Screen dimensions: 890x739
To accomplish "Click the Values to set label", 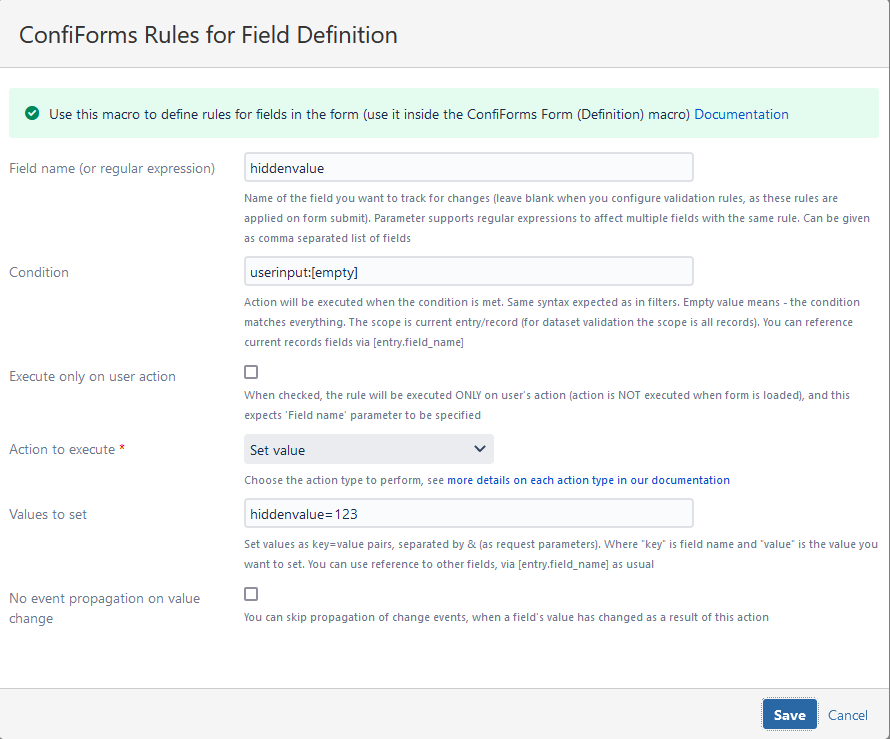I will pyautogui.click(x=48, y=514).
